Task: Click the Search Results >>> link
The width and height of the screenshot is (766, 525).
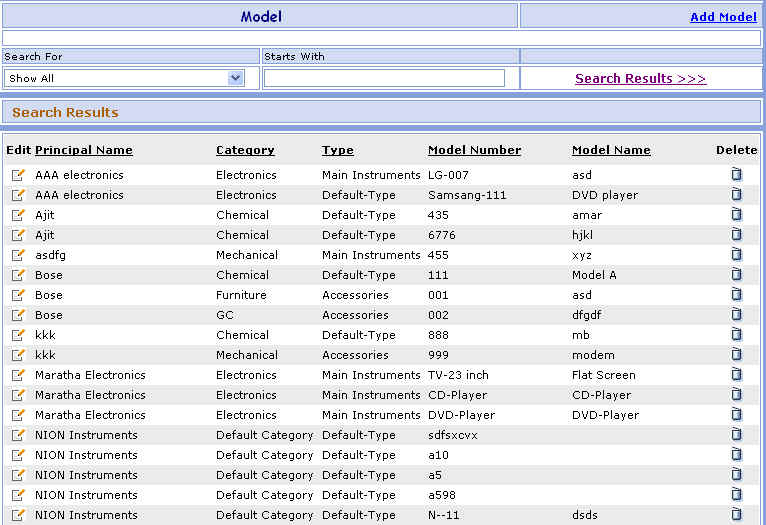Action: pyautogui.click(x=640, y=78)
